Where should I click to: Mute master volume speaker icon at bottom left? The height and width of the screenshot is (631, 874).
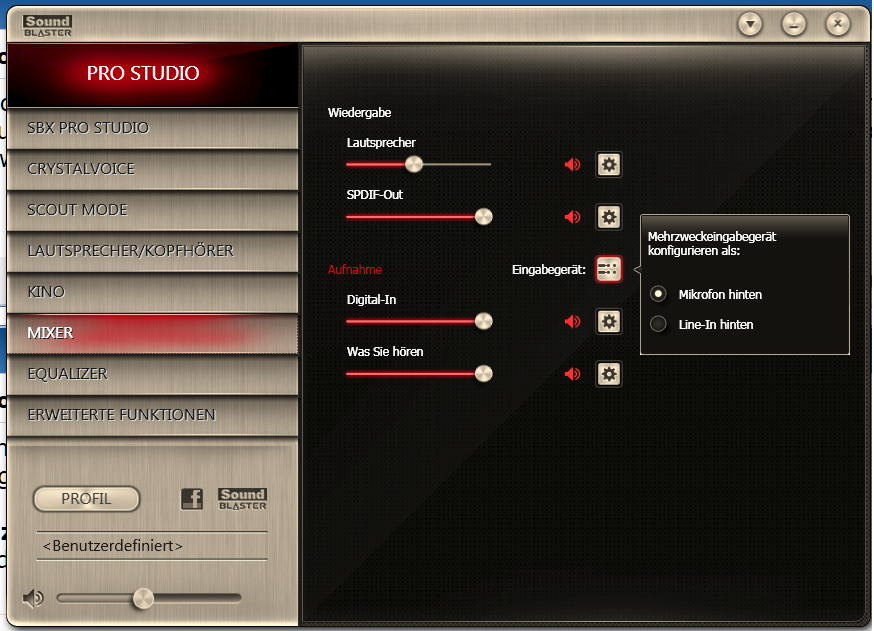[x=33, y=599]
